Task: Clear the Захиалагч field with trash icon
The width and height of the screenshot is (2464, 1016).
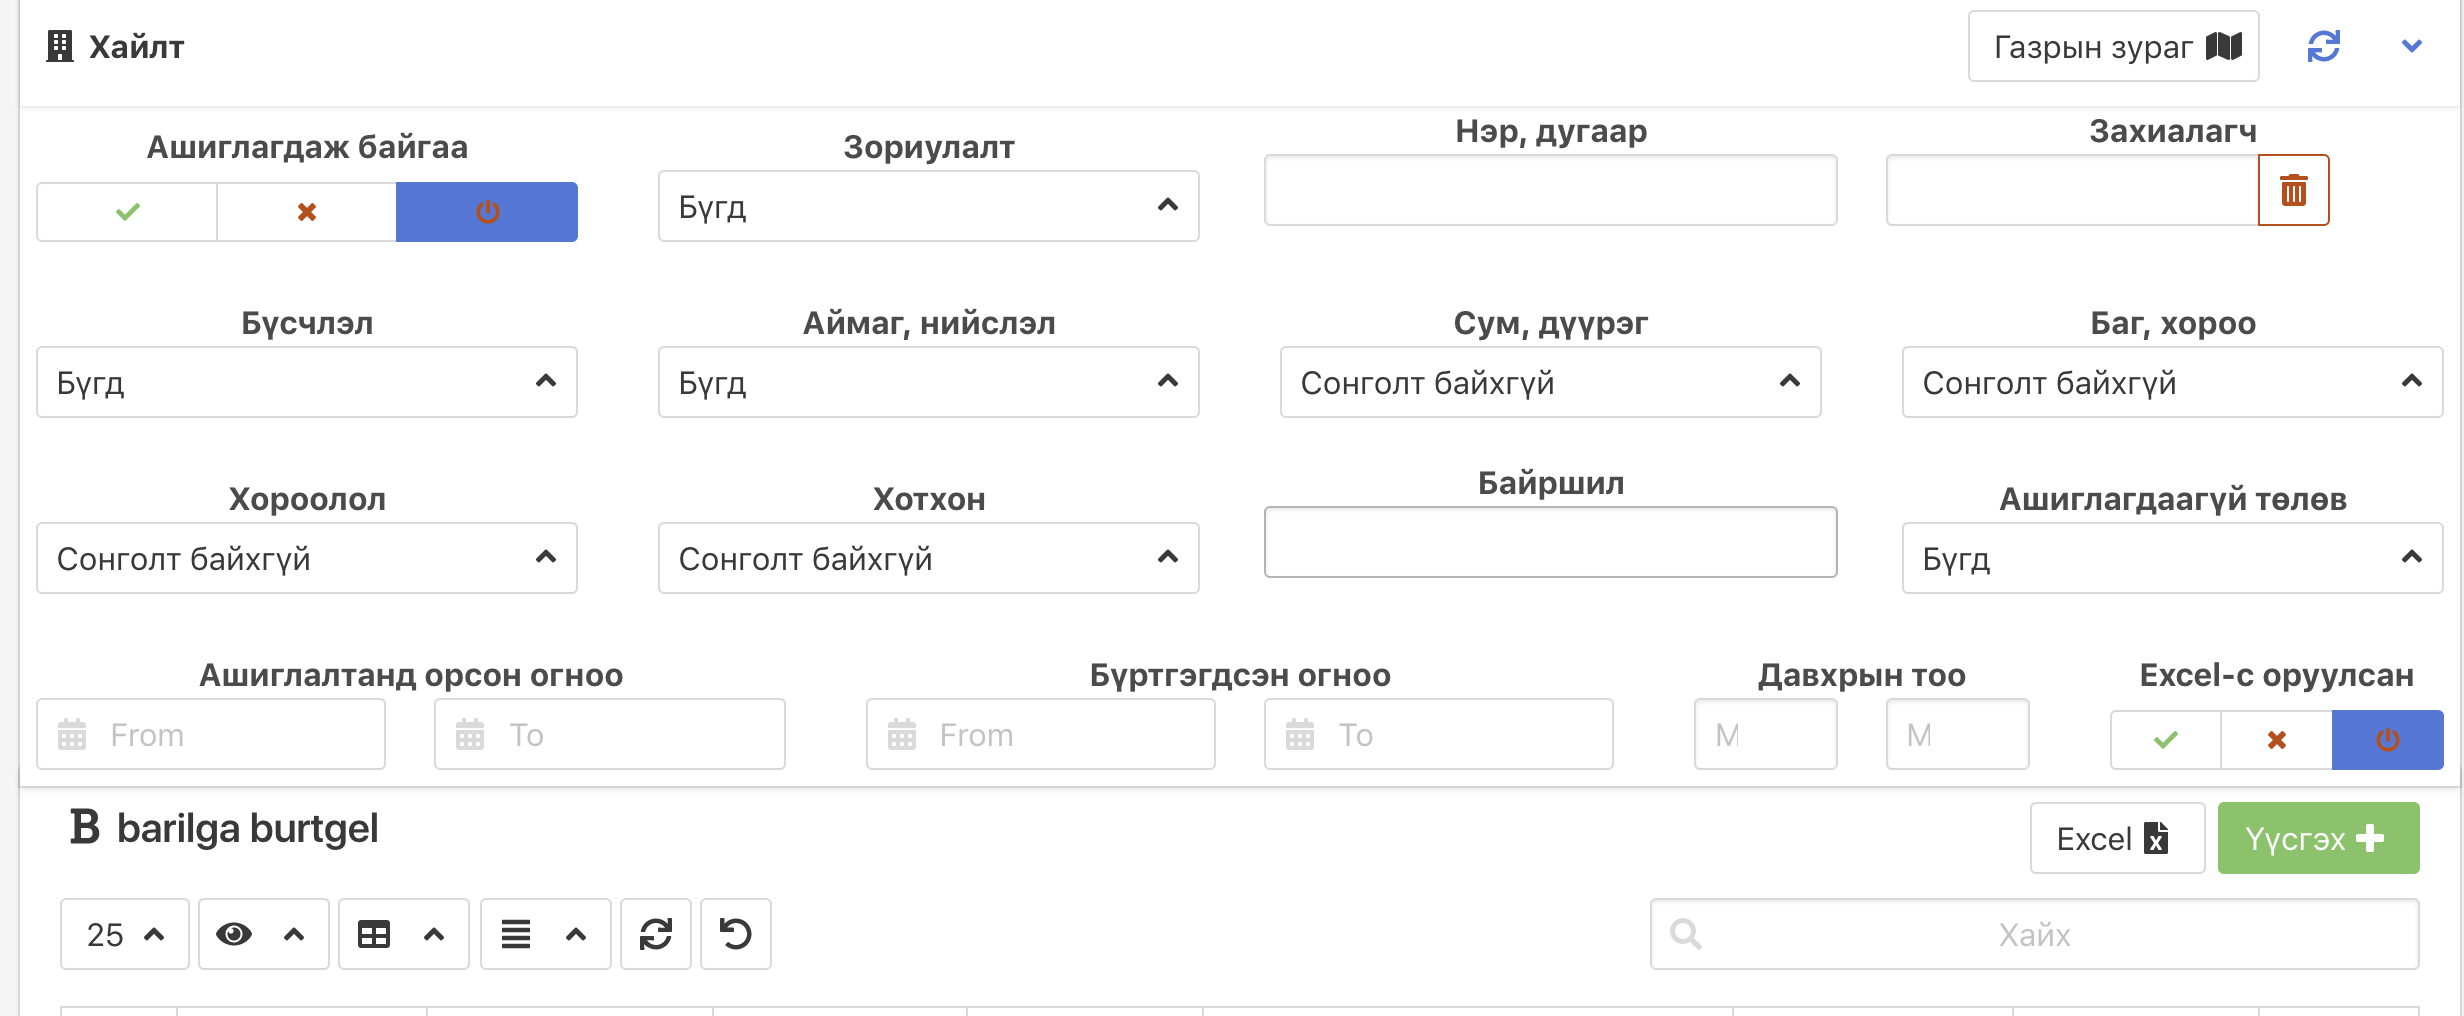Action: pyautogui.click(x=2293, y=190)
